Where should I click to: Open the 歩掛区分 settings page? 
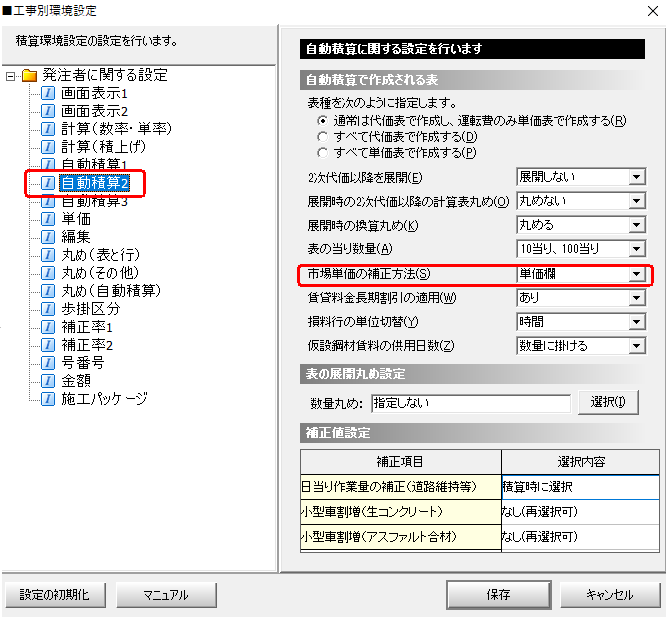pos(90,309)
